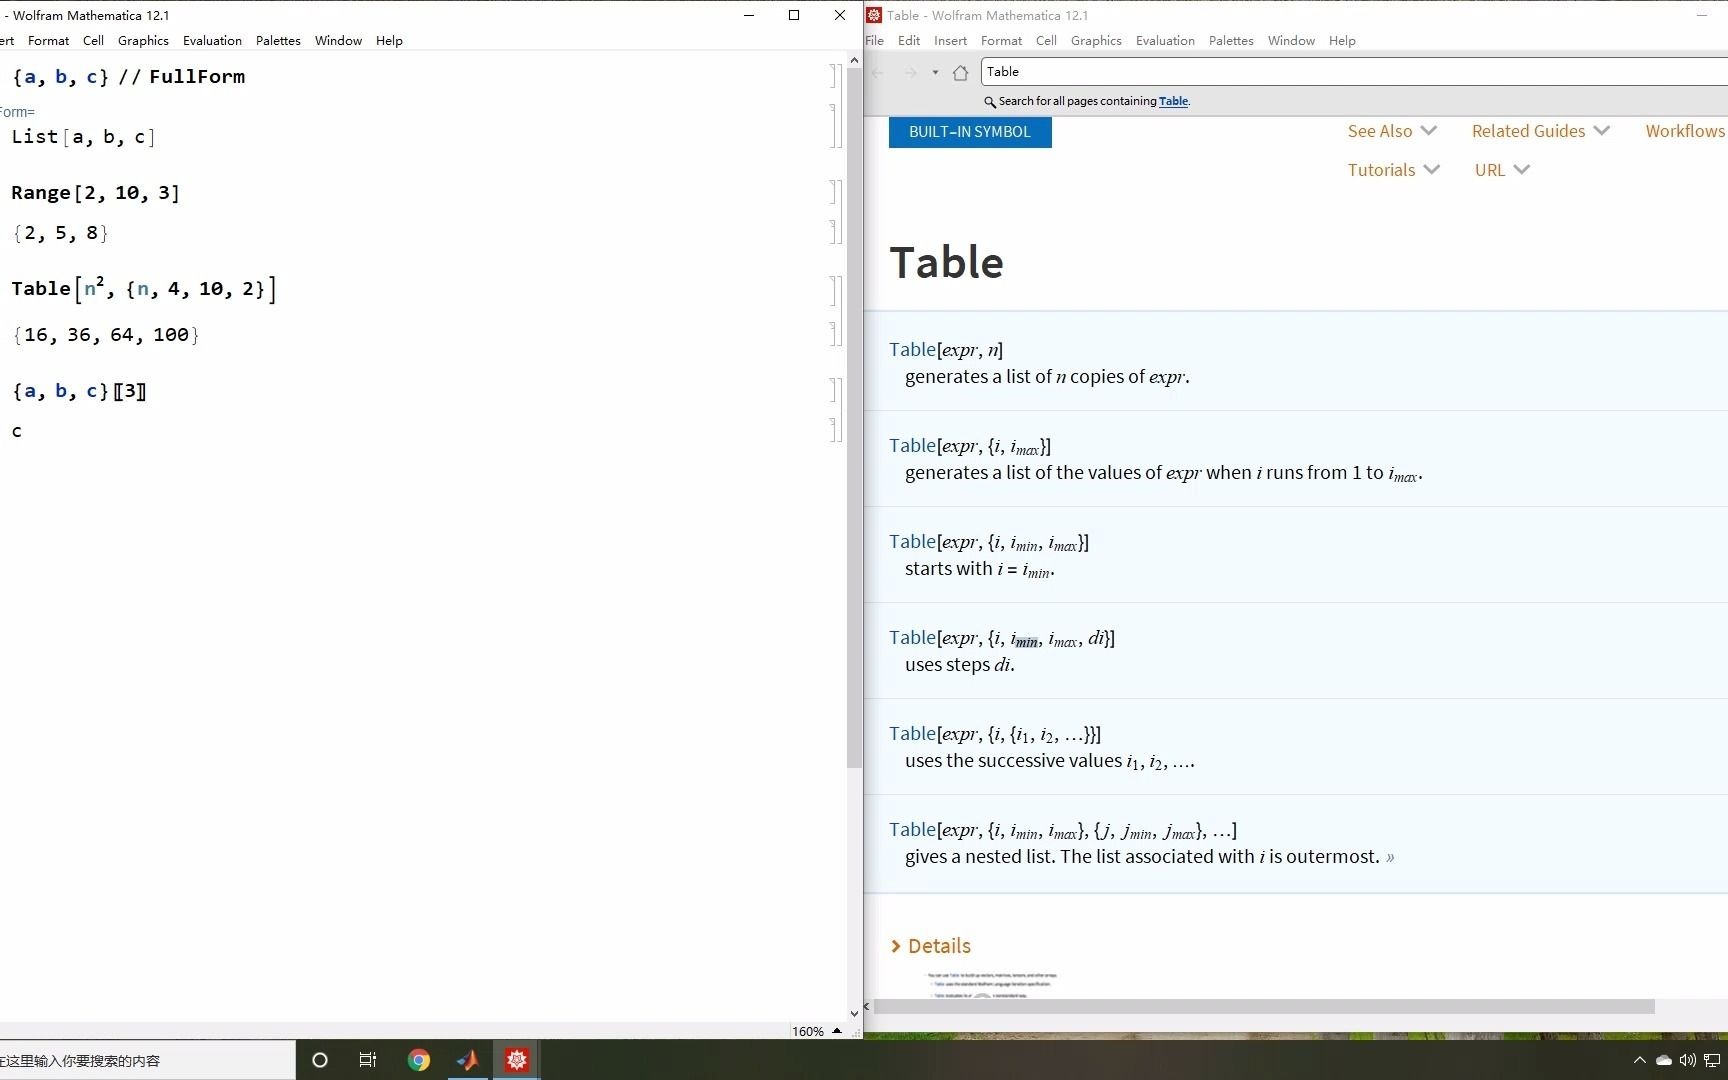Image resolution: width=1728 pixels, height=1080 pixels.
Task: Click the notebook scrollbar down arrow
Action: tap(854, 1013)
